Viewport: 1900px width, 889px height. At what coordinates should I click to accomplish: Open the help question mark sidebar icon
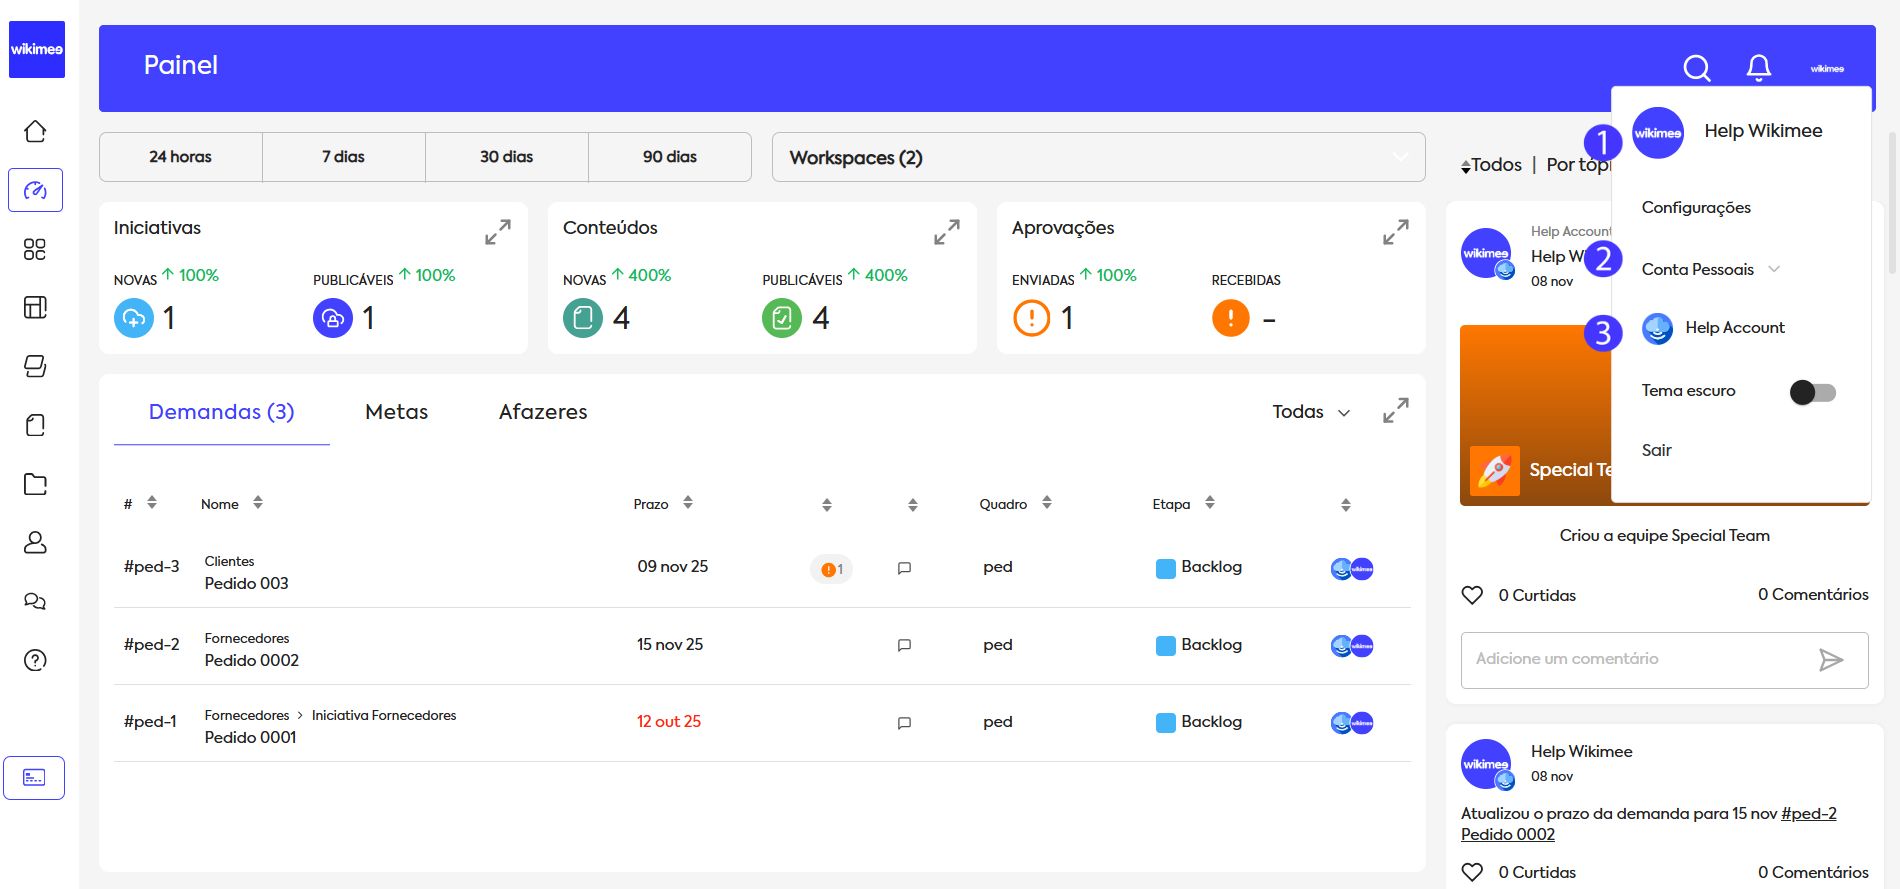(35, 660)
